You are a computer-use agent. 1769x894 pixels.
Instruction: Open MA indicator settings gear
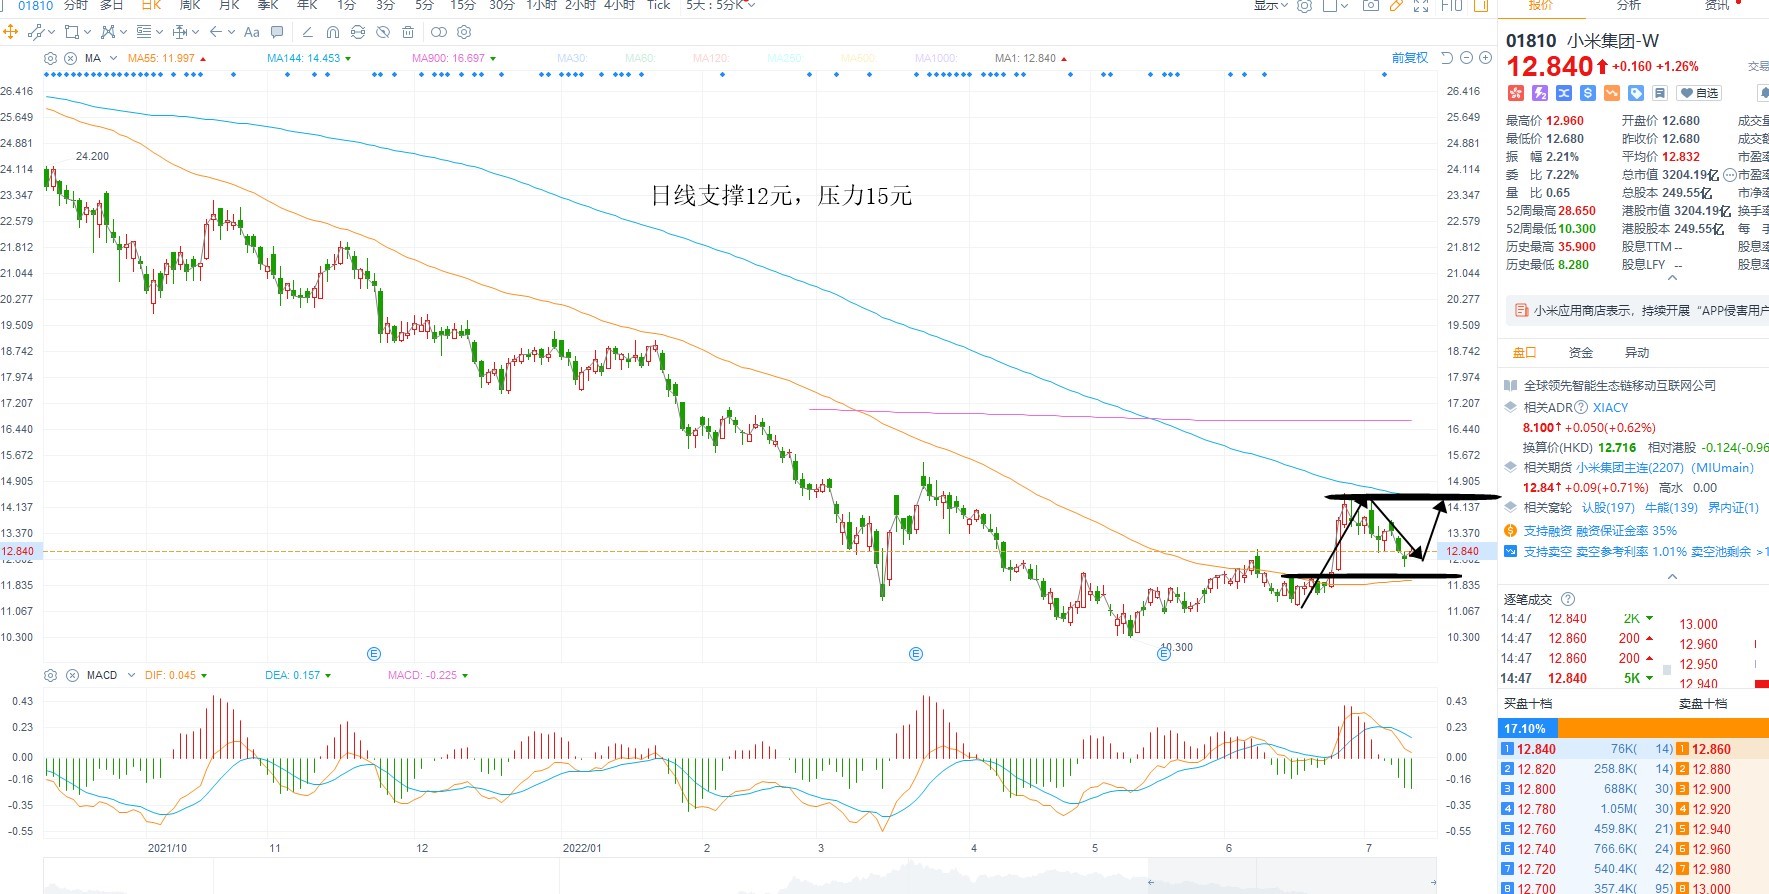(x=50, y=58)
